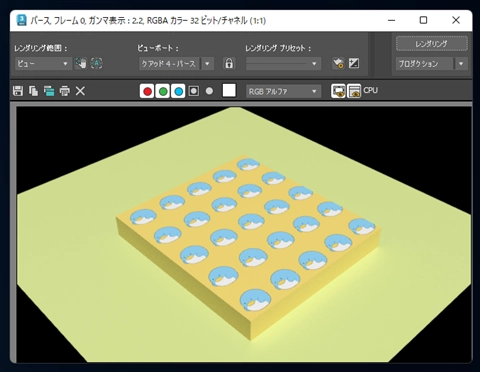The width and height of the screenshot is (480, 372).
Task: Toggle the UI frame buffer icon beside CPU
Action: (x=354, y=91)
